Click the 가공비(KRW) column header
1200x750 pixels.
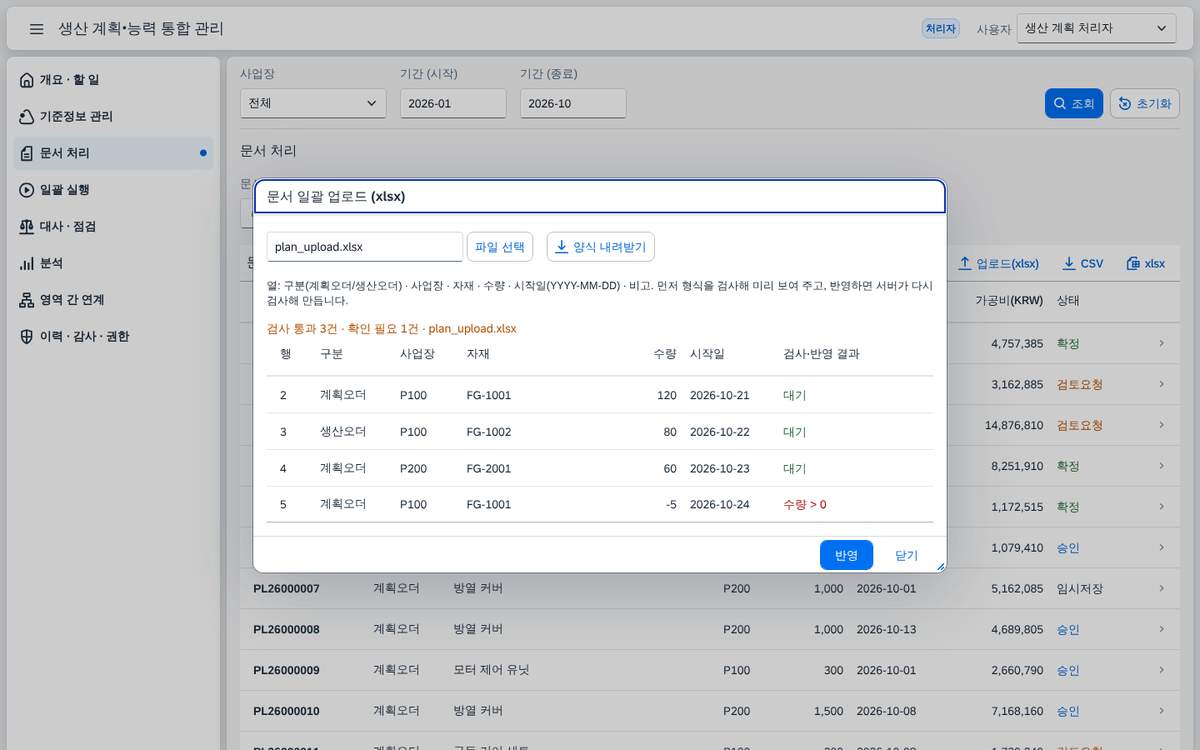(1009, 300)
